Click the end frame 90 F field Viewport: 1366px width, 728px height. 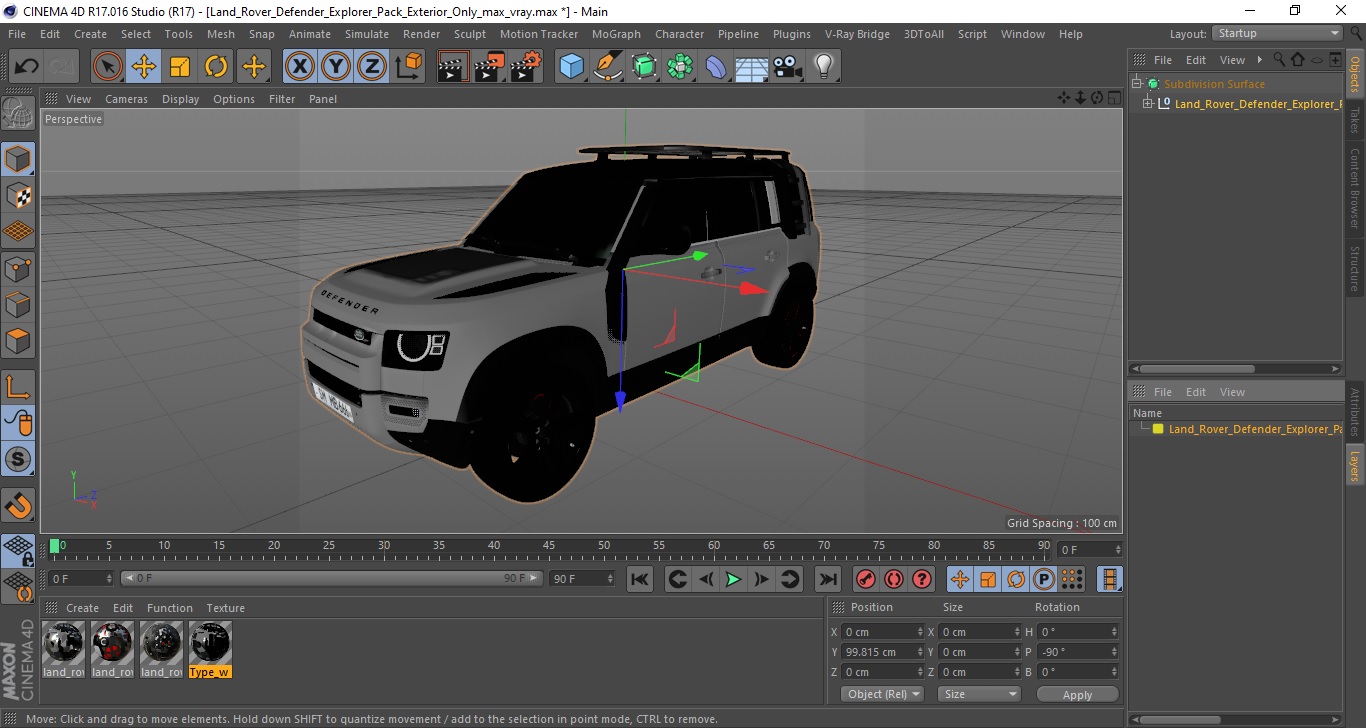pos(583,579)
